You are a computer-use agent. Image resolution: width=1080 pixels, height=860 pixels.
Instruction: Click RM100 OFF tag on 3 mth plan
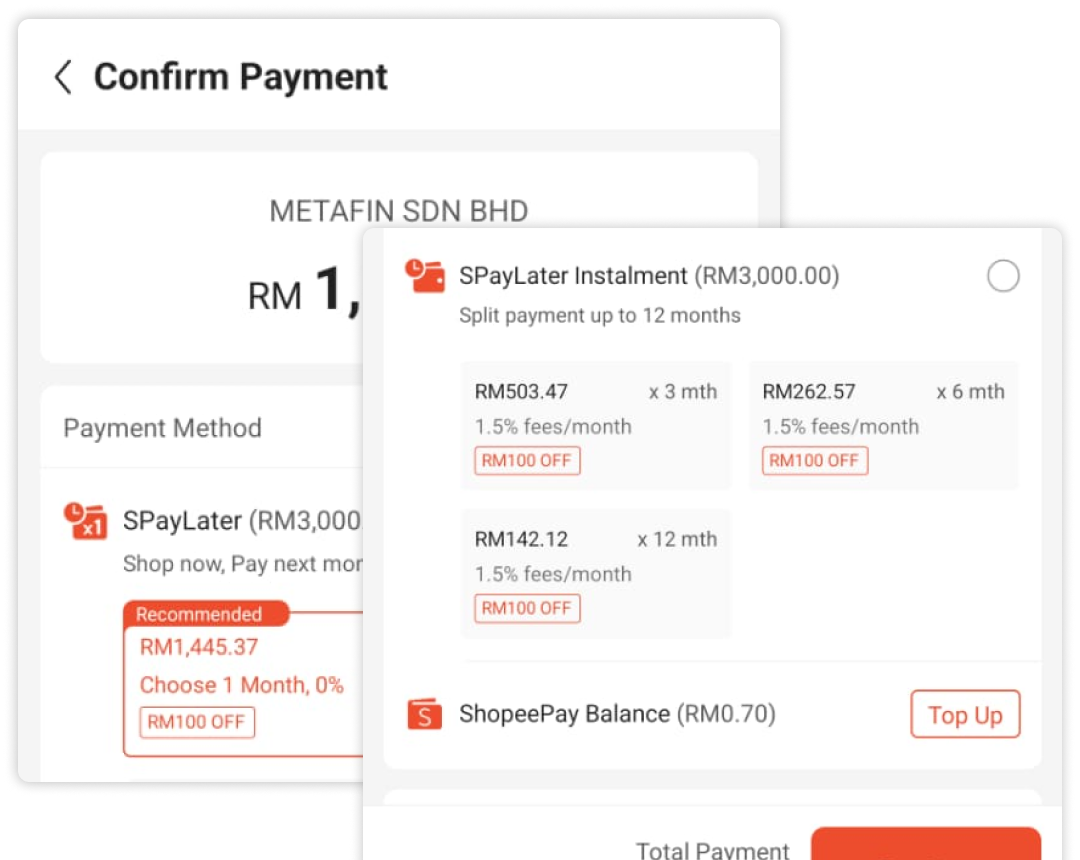pos(527,461)
